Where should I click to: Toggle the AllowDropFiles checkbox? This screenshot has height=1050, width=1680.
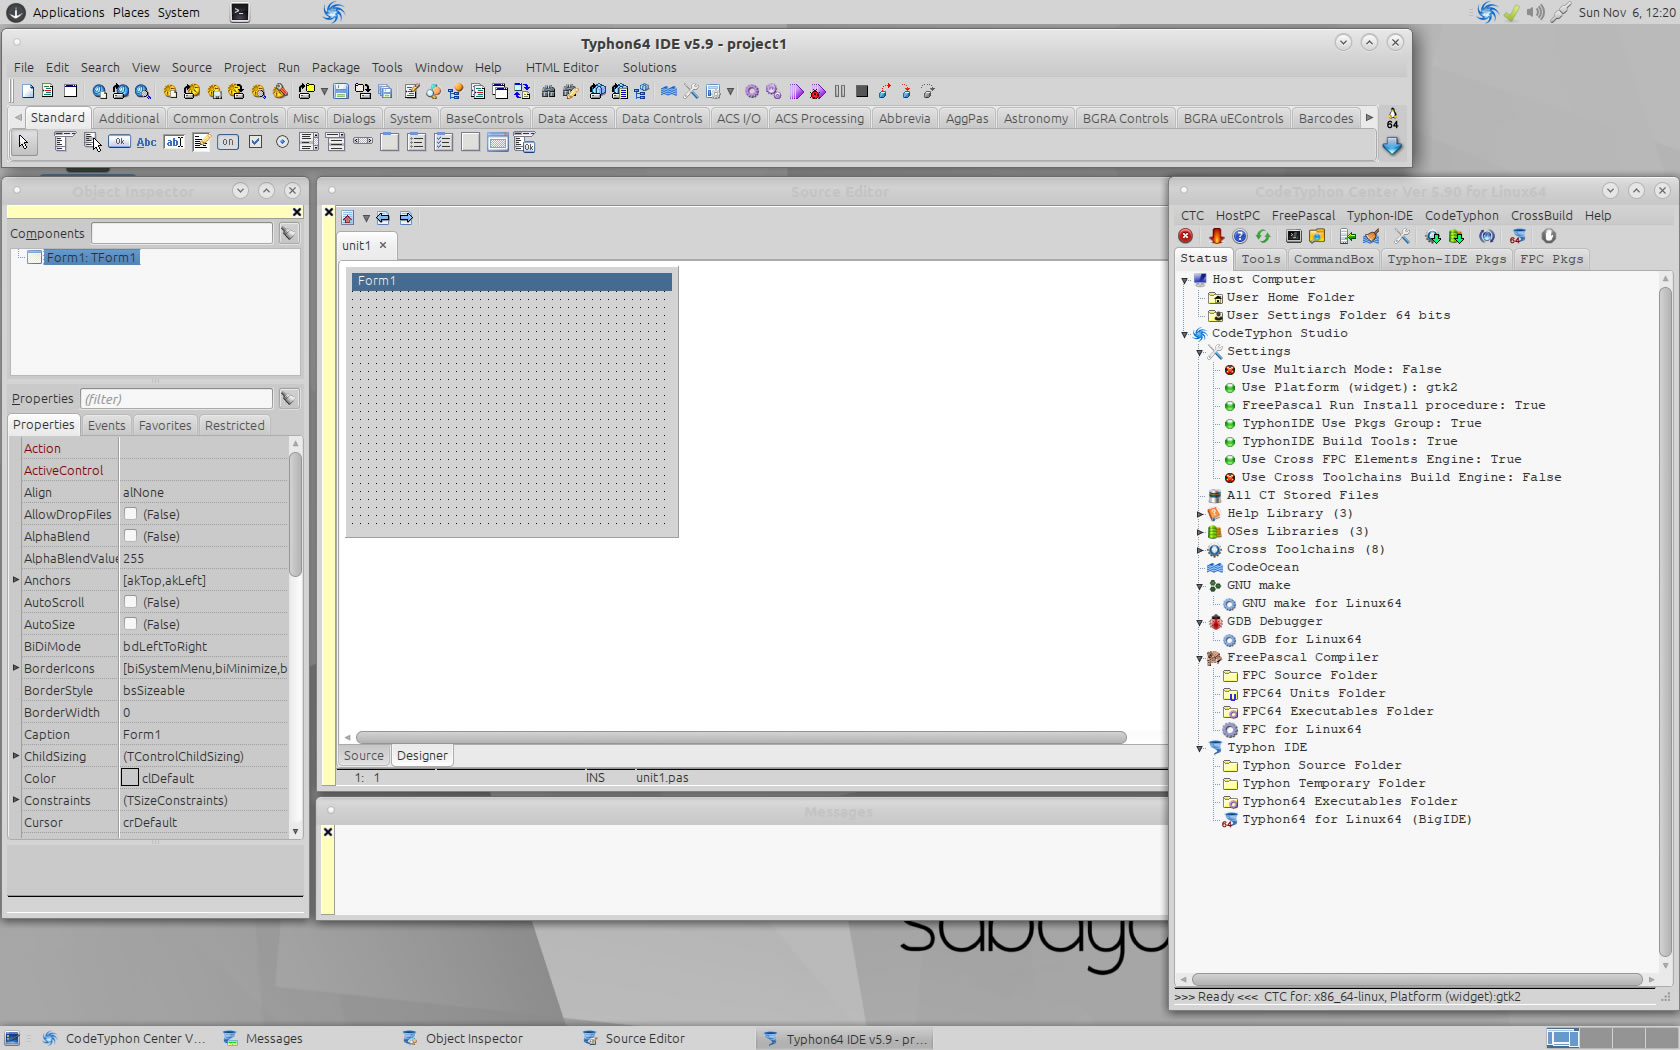tap(130, 514)
